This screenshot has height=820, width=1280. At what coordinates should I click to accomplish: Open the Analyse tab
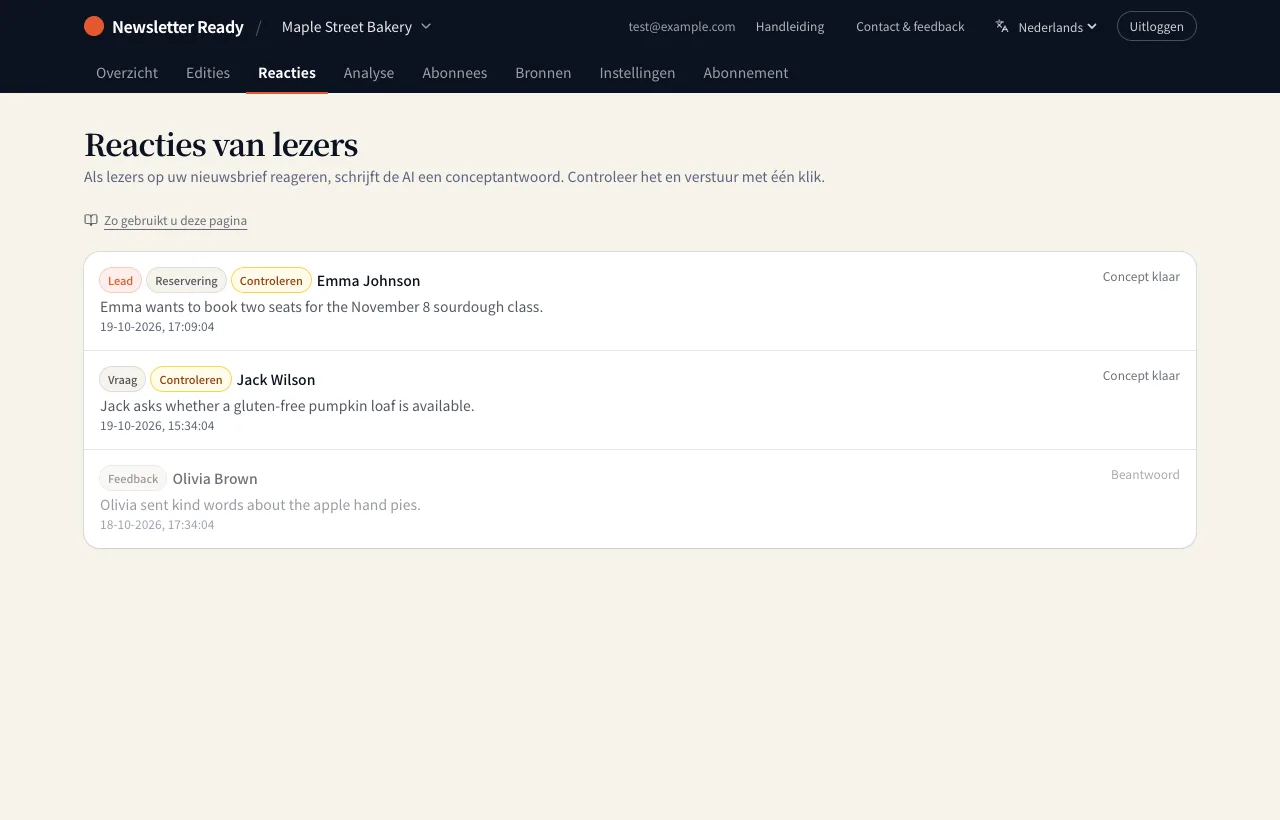click(369, 73)
